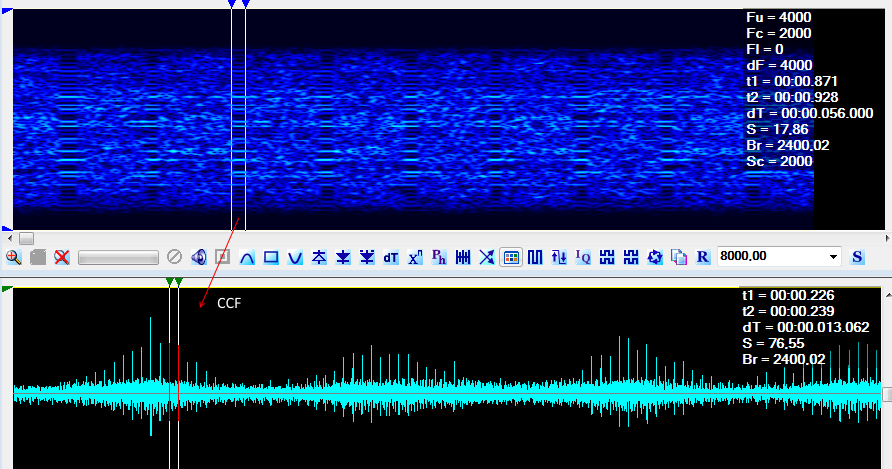Viewport: 892px width, 469px height.
Task: Click the second block-pattern icon
Action: coord(631,257)
